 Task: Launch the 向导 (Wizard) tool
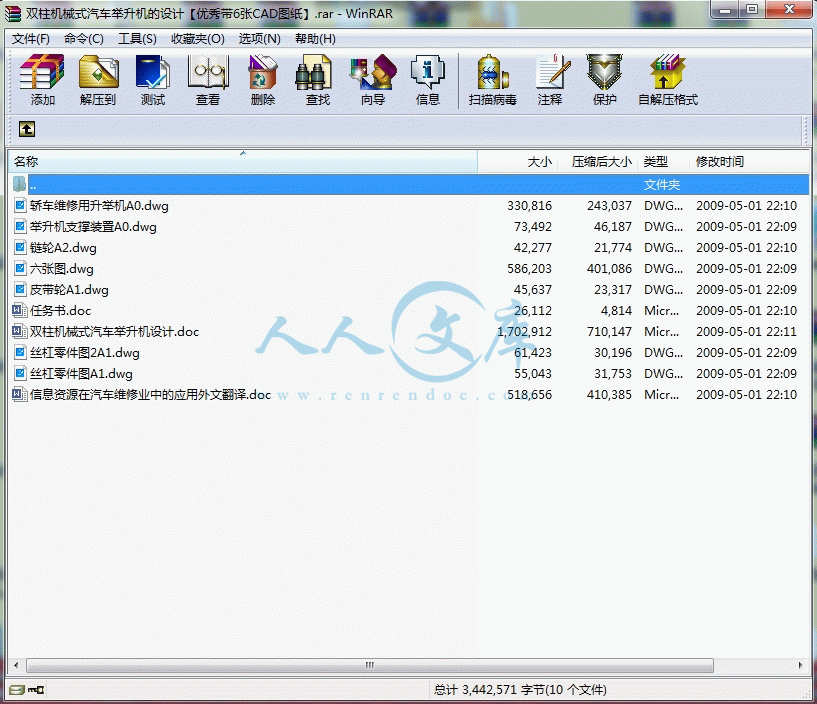(x=373, y=80)
